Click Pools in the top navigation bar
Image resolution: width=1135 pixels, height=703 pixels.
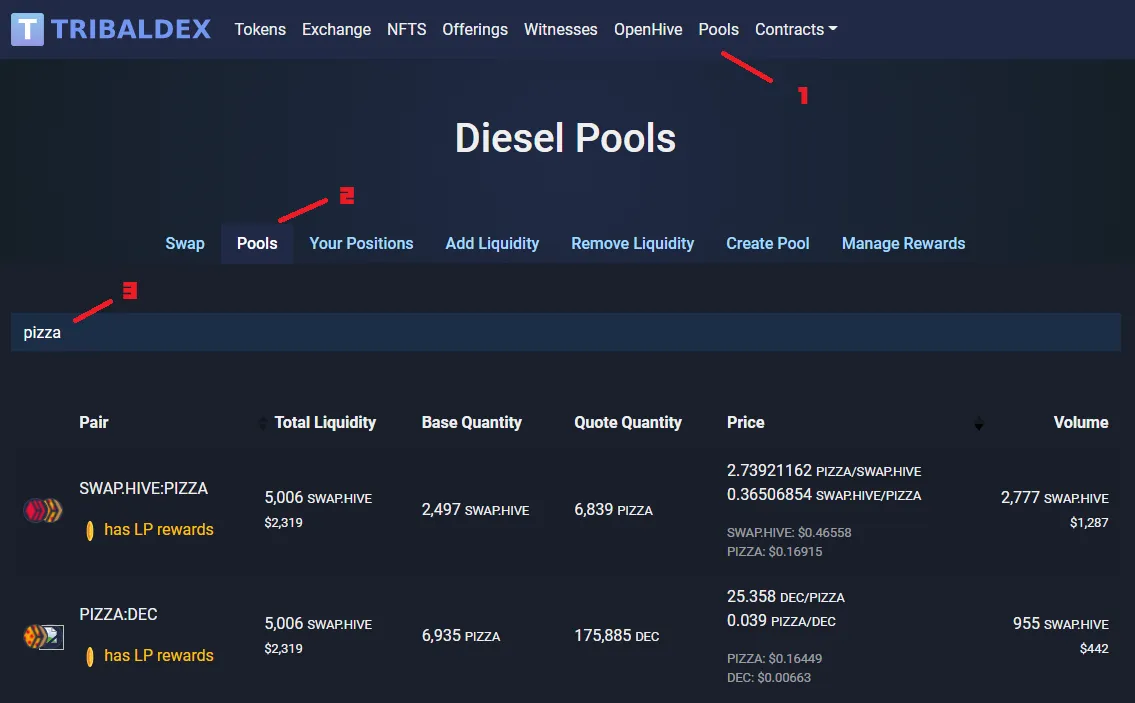pyautogui.click(x=719, y=29)
